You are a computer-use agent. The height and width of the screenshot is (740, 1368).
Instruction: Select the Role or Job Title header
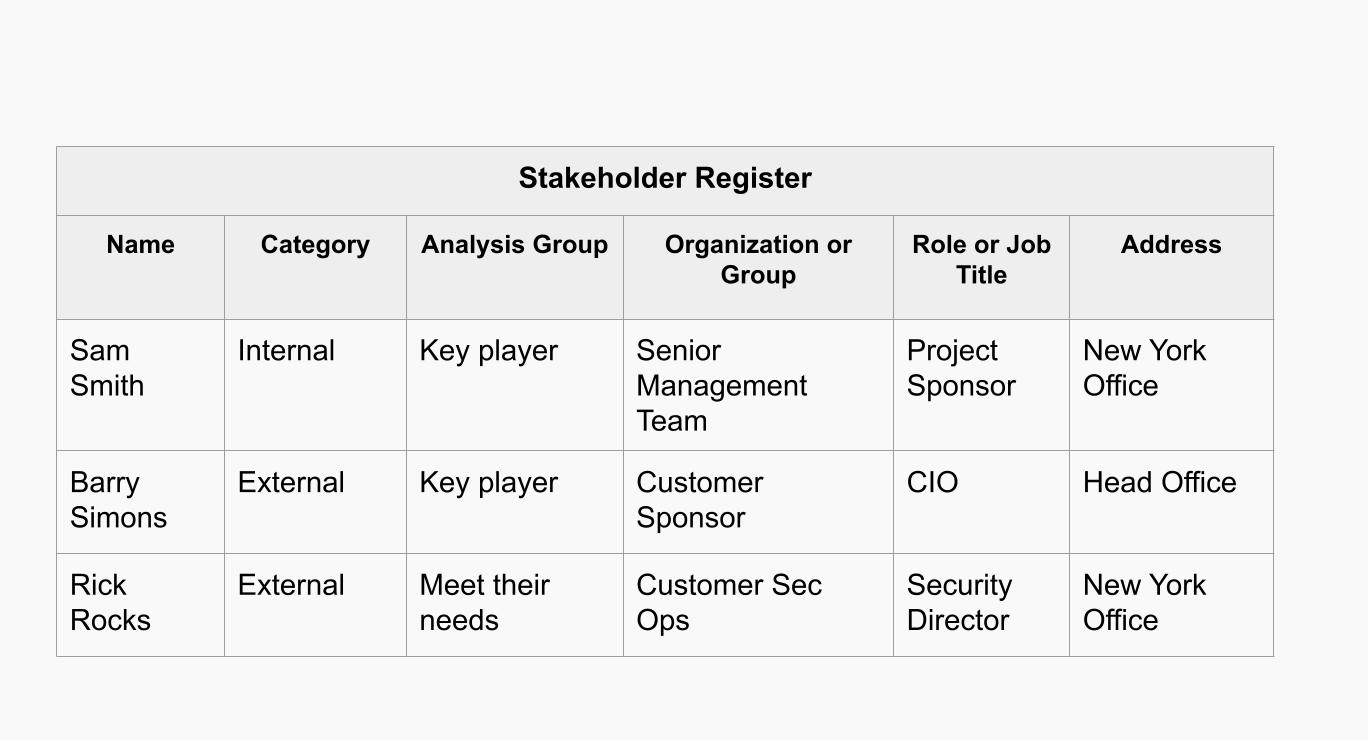[981, 260]
